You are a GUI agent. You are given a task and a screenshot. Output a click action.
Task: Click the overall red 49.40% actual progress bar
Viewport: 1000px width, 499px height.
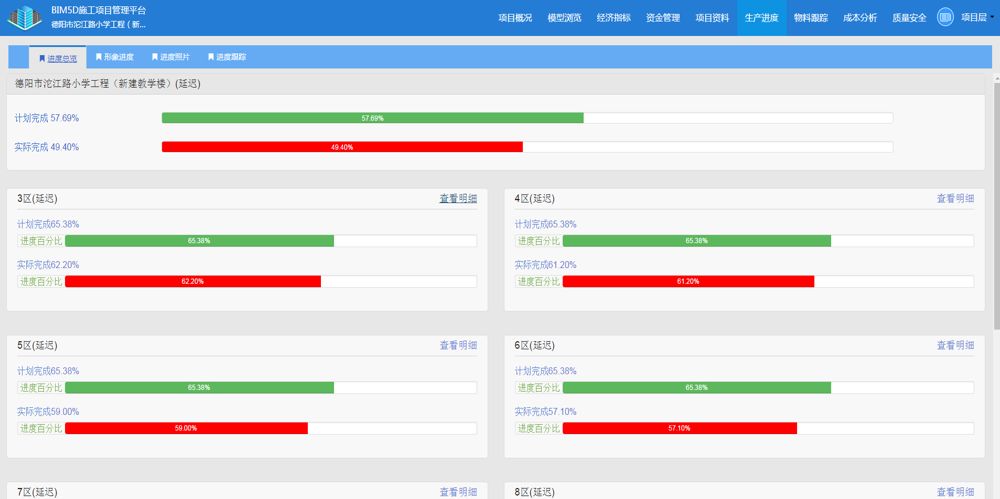coord(342,147)
